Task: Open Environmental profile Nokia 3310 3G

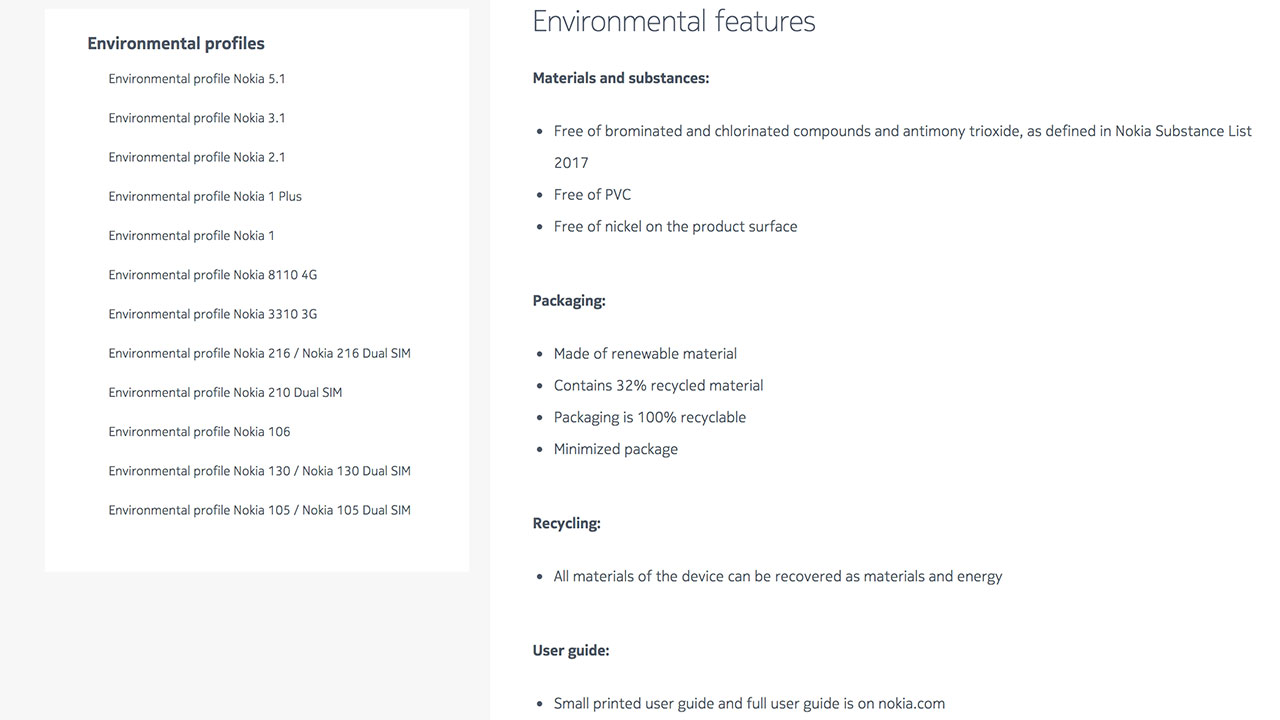Action: click(213, 314)
